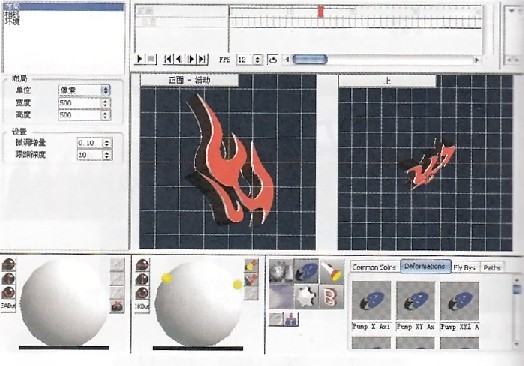Image resolution: width=524 pixels, height=366 pixels.
Task: Click the red frame marker on the timeline
Action: (x=320, y=12)
